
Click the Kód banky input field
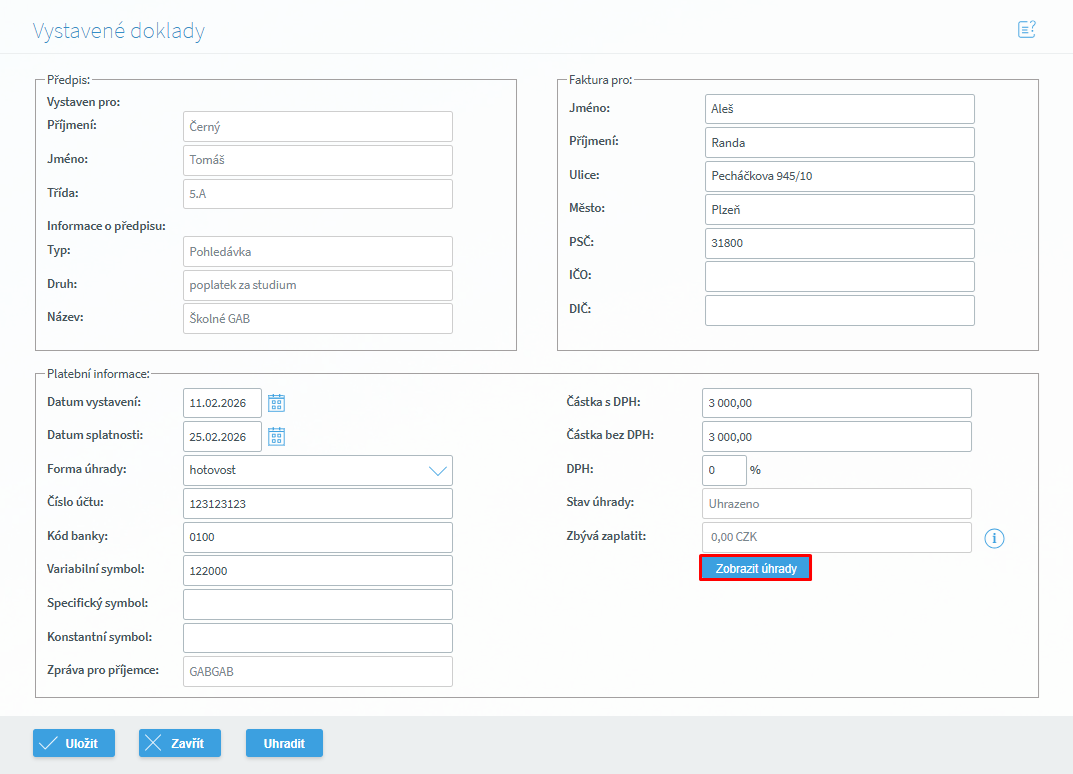click(318, 537)
